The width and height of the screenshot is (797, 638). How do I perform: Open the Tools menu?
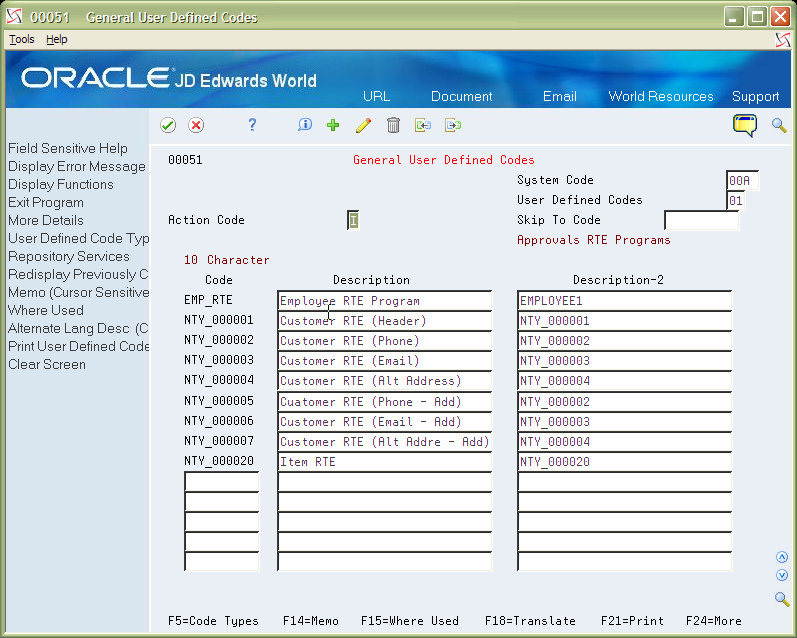coord(22,39)
